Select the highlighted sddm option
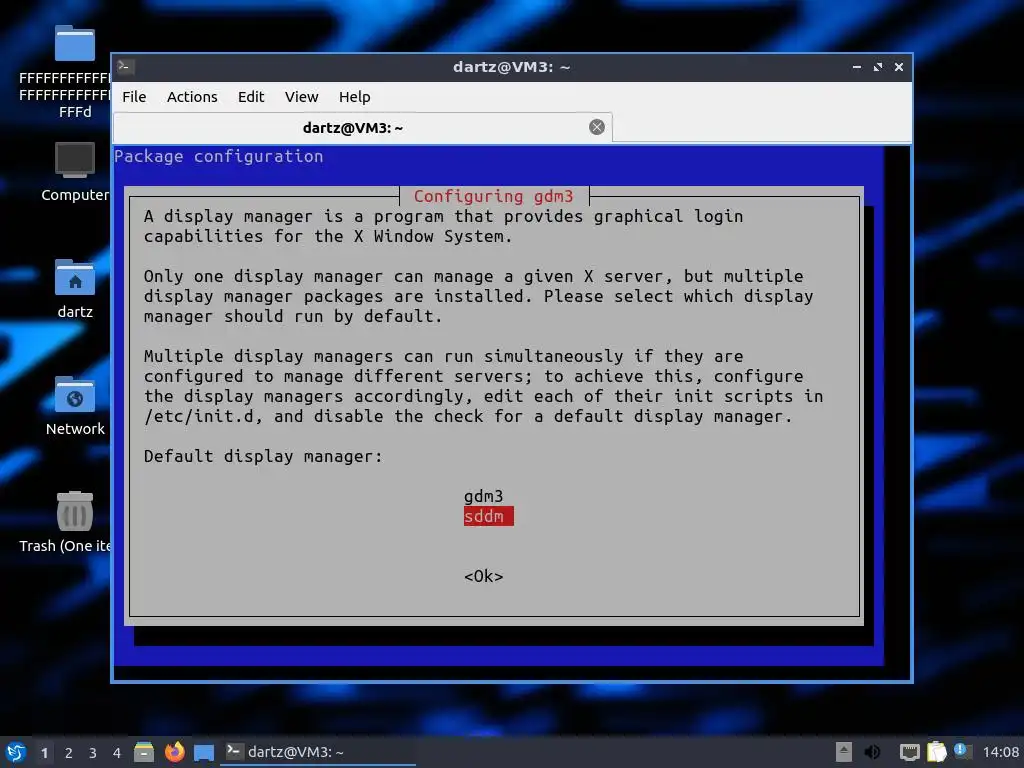 tap(488, 517)
